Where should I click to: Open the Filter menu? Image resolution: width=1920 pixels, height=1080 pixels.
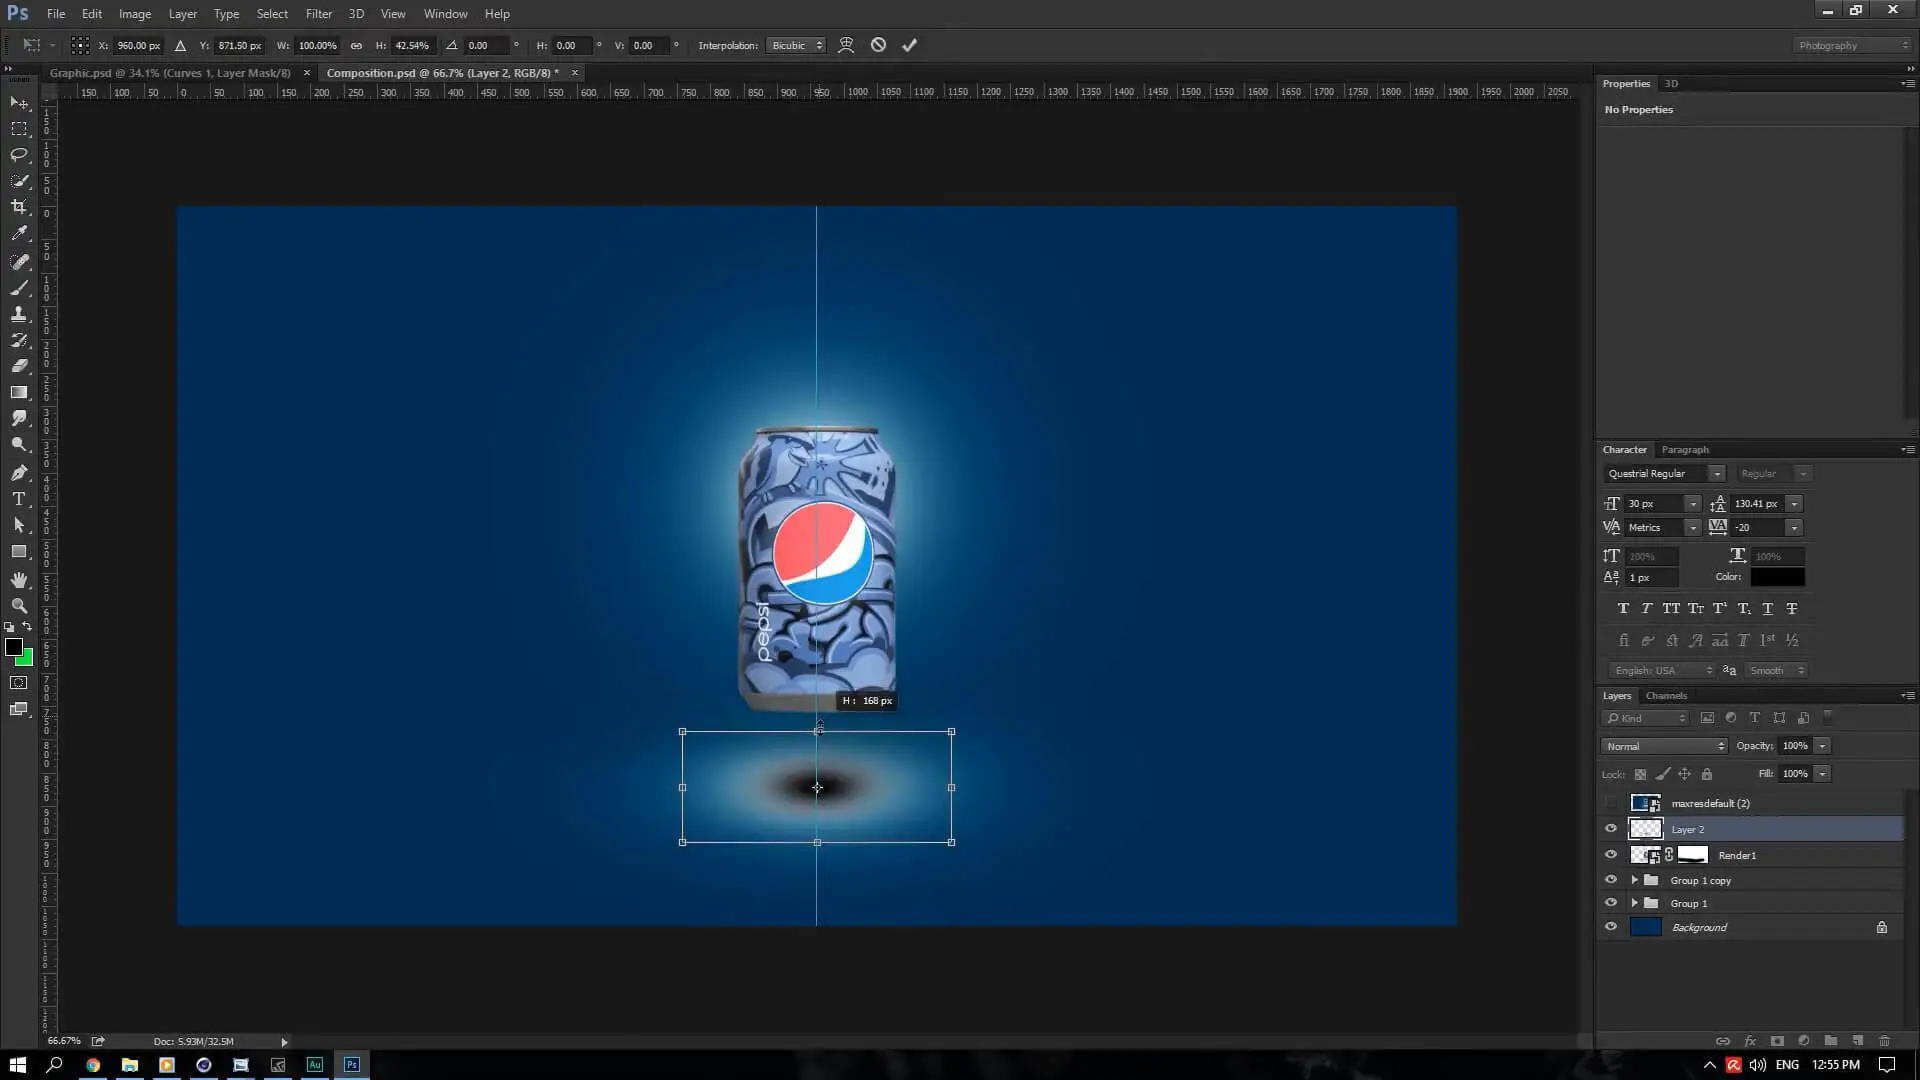(x=319, y=14)
